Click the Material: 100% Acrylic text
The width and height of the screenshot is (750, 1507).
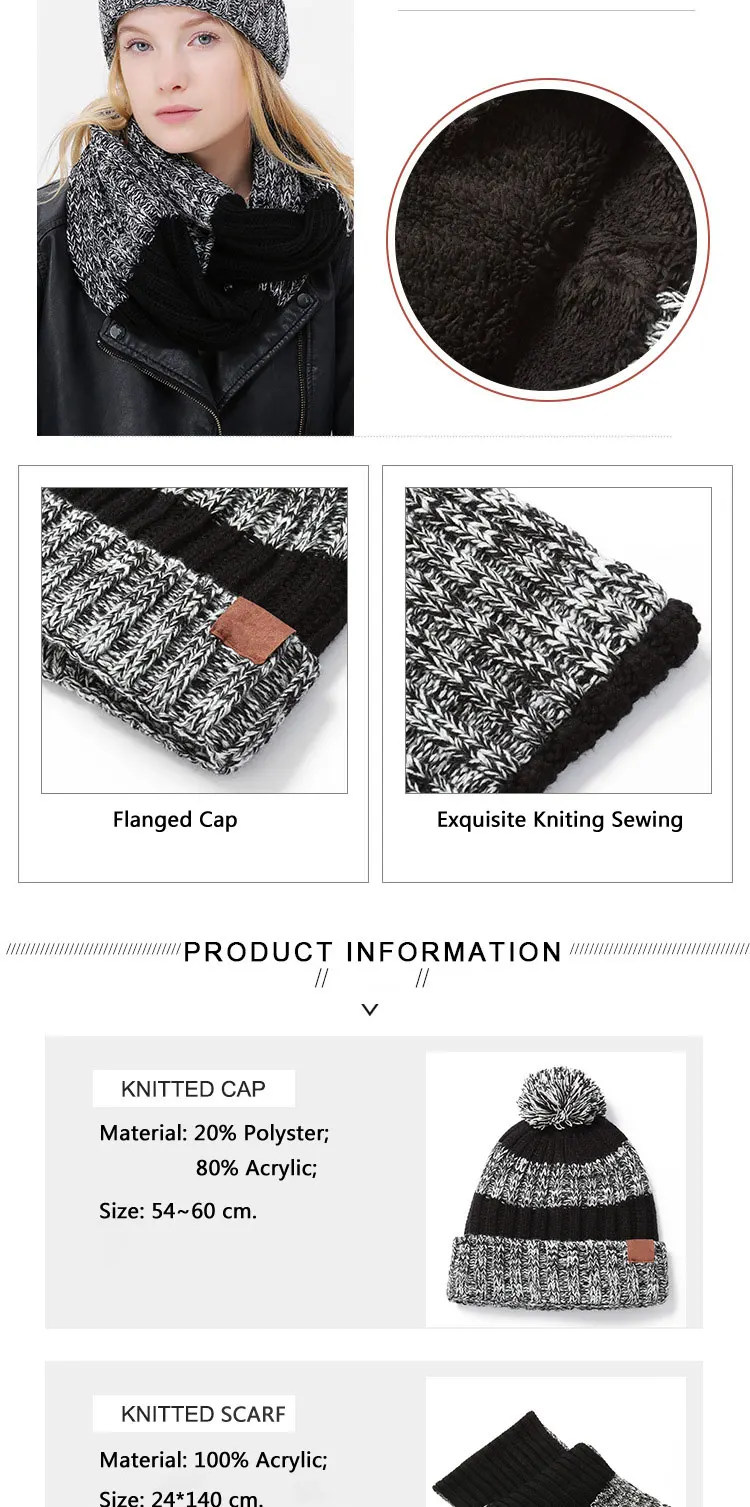[213, 1460]
